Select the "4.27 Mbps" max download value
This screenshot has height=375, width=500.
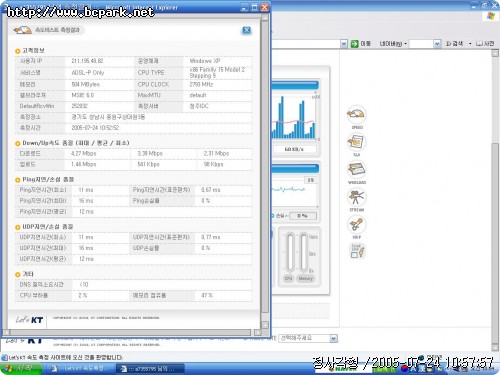pos(83,154)
